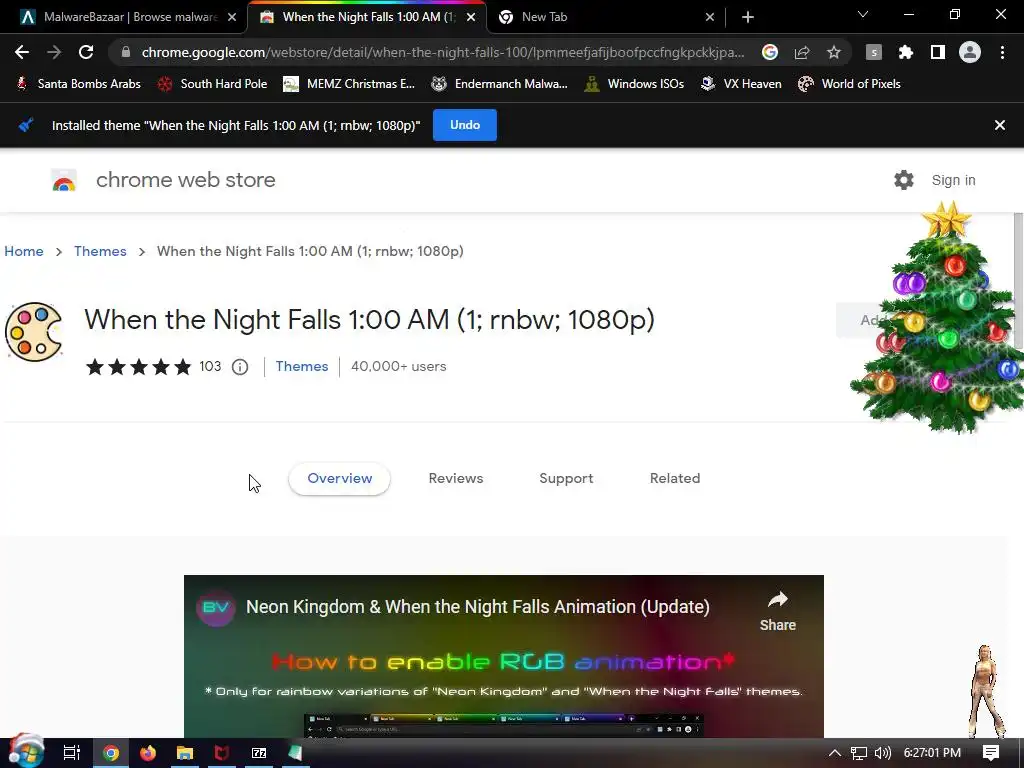Show hidden tray icons chevron
This screenshot has height=768, width=1024.
[835, 753]
